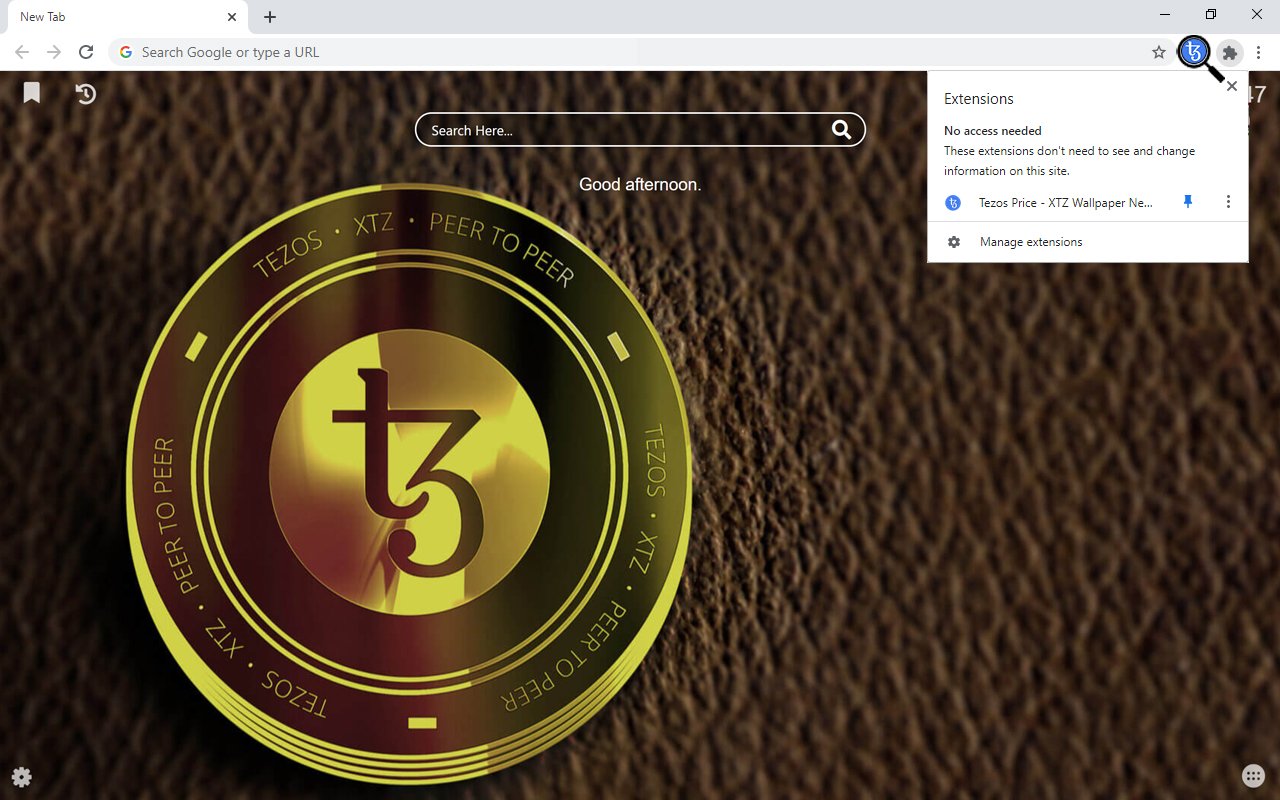
Task: Open the history clock icon
Action: point(86,94)
